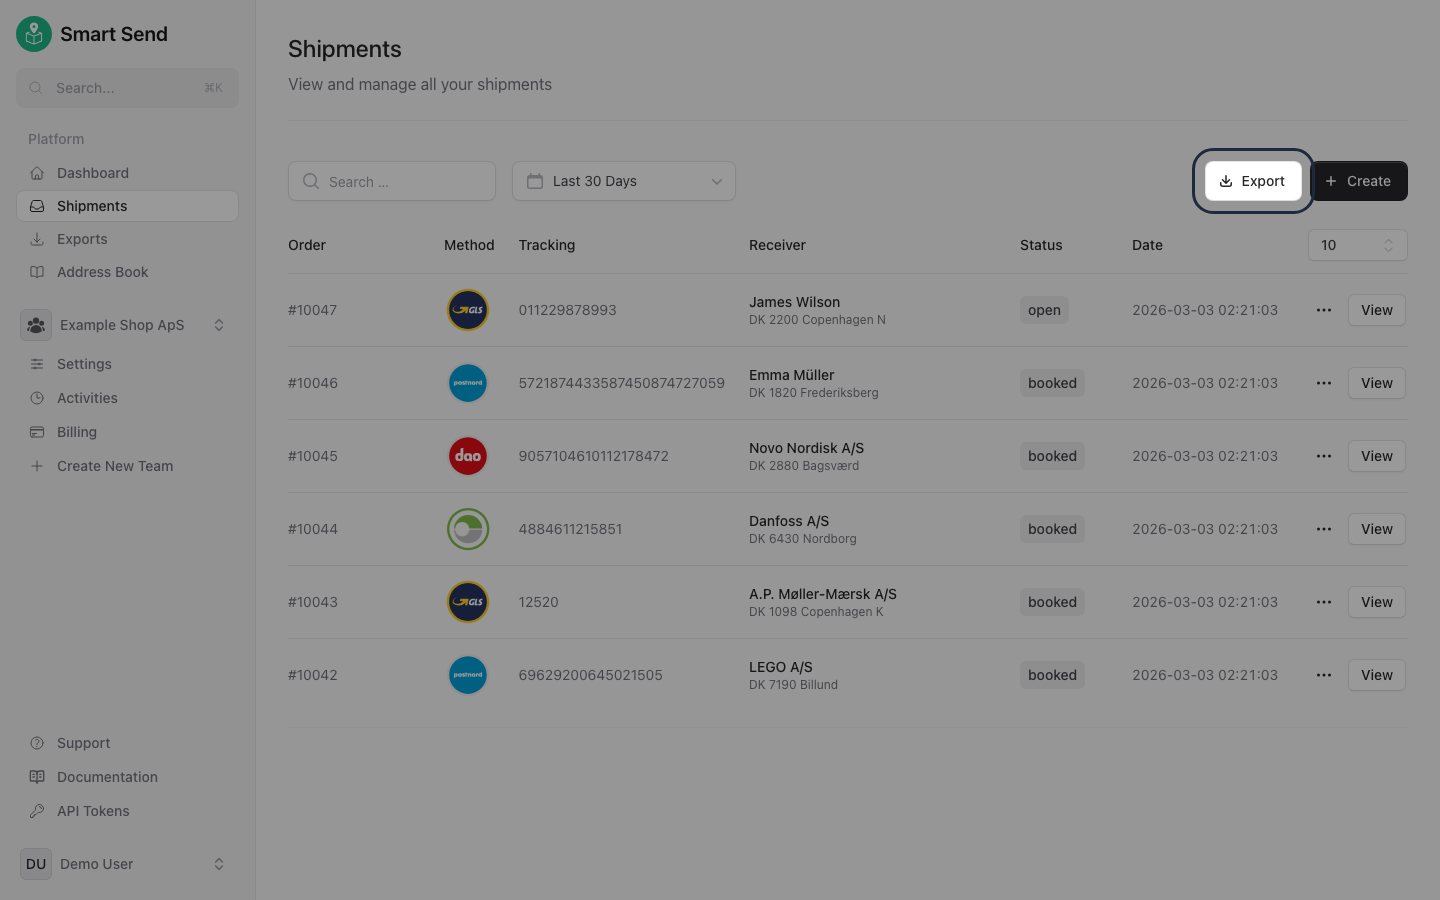Viewport: 1440px width, 900px height.
Task: Open the Last 30 Days date filter
Action: point(623,181)
